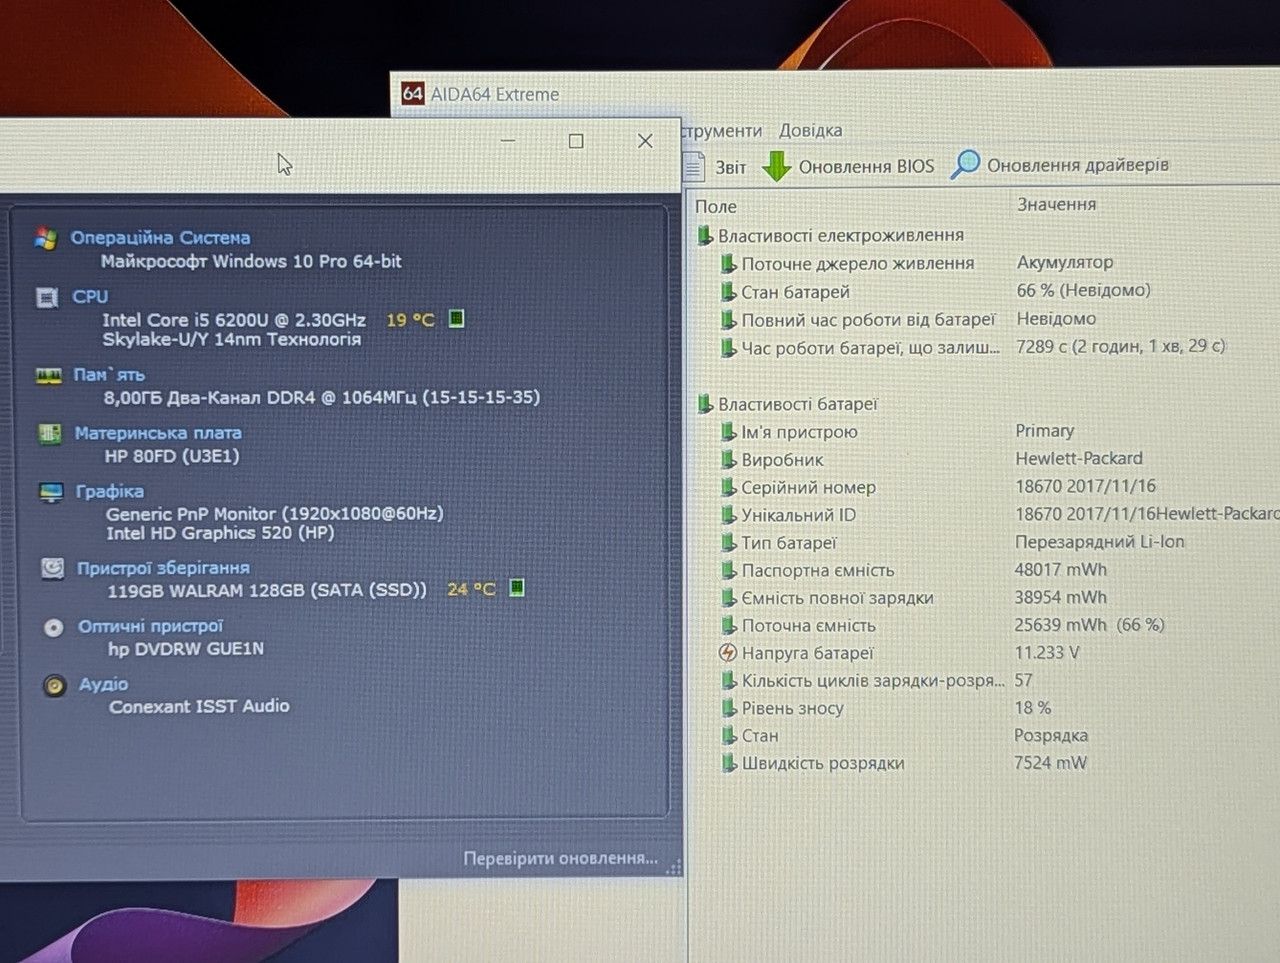Open the Інструменти menu
The width and height of the screenshot is (1280, 963).
721,130
